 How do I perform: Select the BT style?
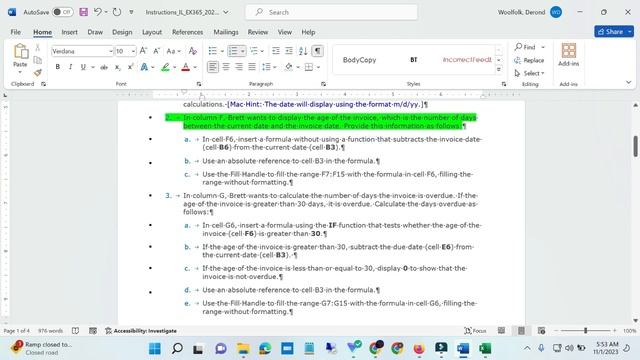coord(413,60)
